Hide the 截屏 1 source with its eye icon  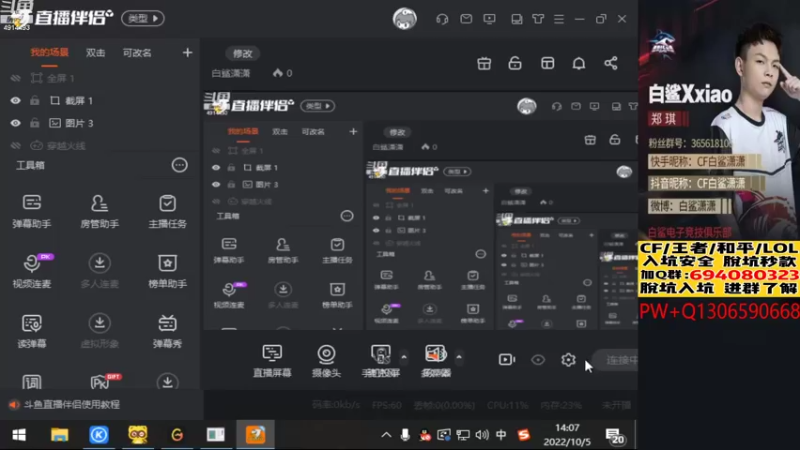(x=15, y=101)
